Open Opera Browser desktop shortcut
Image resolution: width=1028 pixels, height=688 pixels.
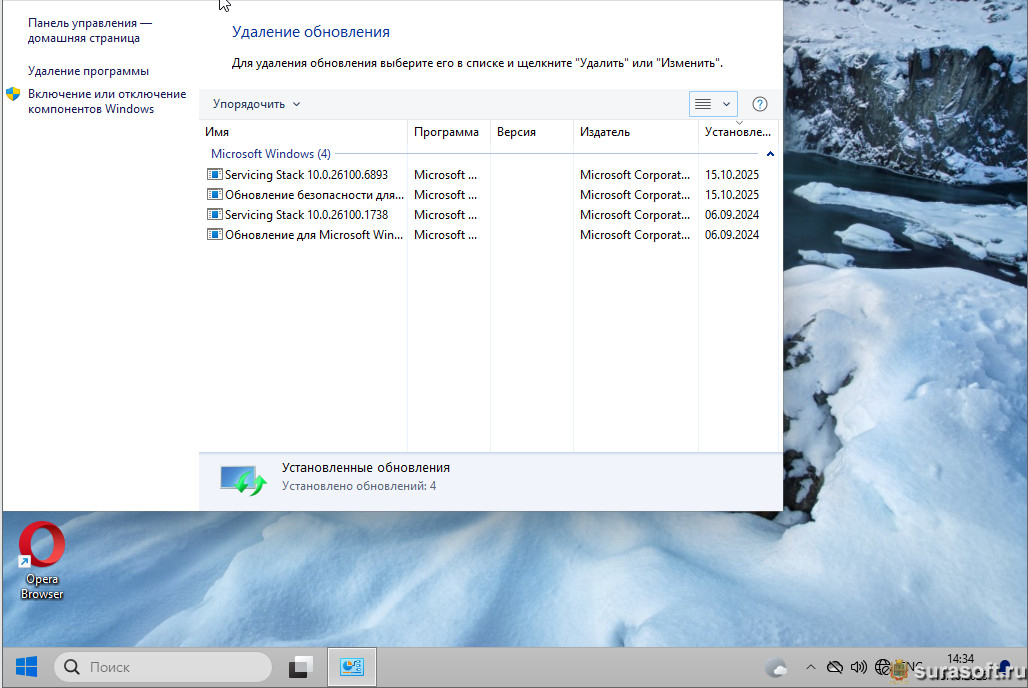tap(42, 561)
